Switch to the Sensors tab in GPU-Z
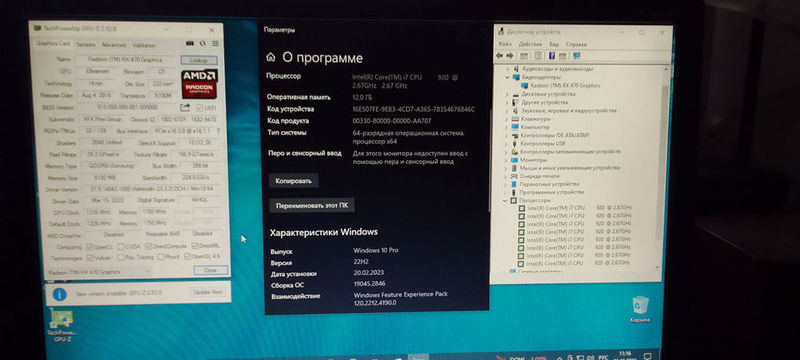This screenshot has width=800, height=360. pyautogui.click(x=85, y=45)
